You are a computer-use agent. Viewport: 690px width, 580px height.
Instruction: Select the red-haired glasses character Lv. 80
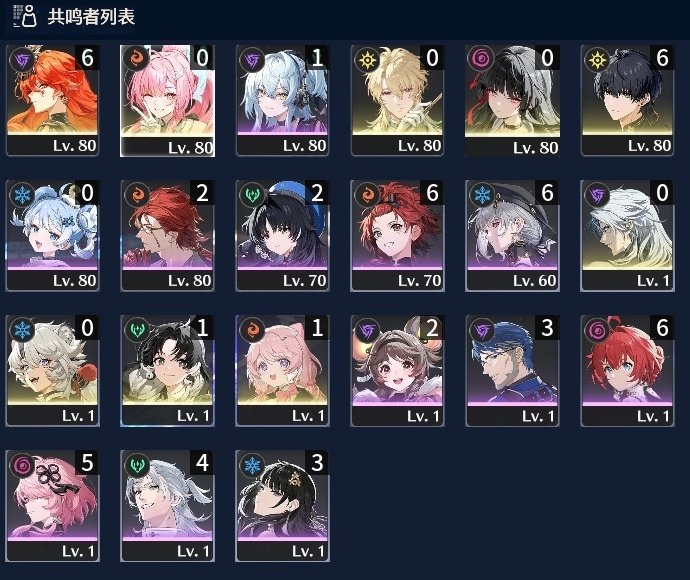coord(168,235)
